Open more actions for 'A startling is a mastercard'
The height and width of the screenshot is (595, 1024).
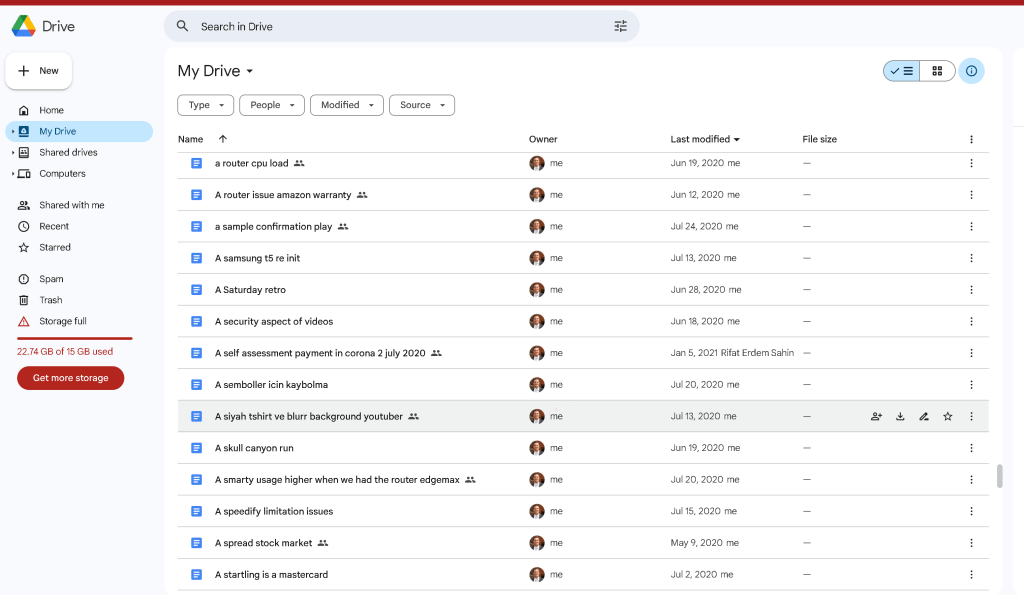(x=971, y=575)
